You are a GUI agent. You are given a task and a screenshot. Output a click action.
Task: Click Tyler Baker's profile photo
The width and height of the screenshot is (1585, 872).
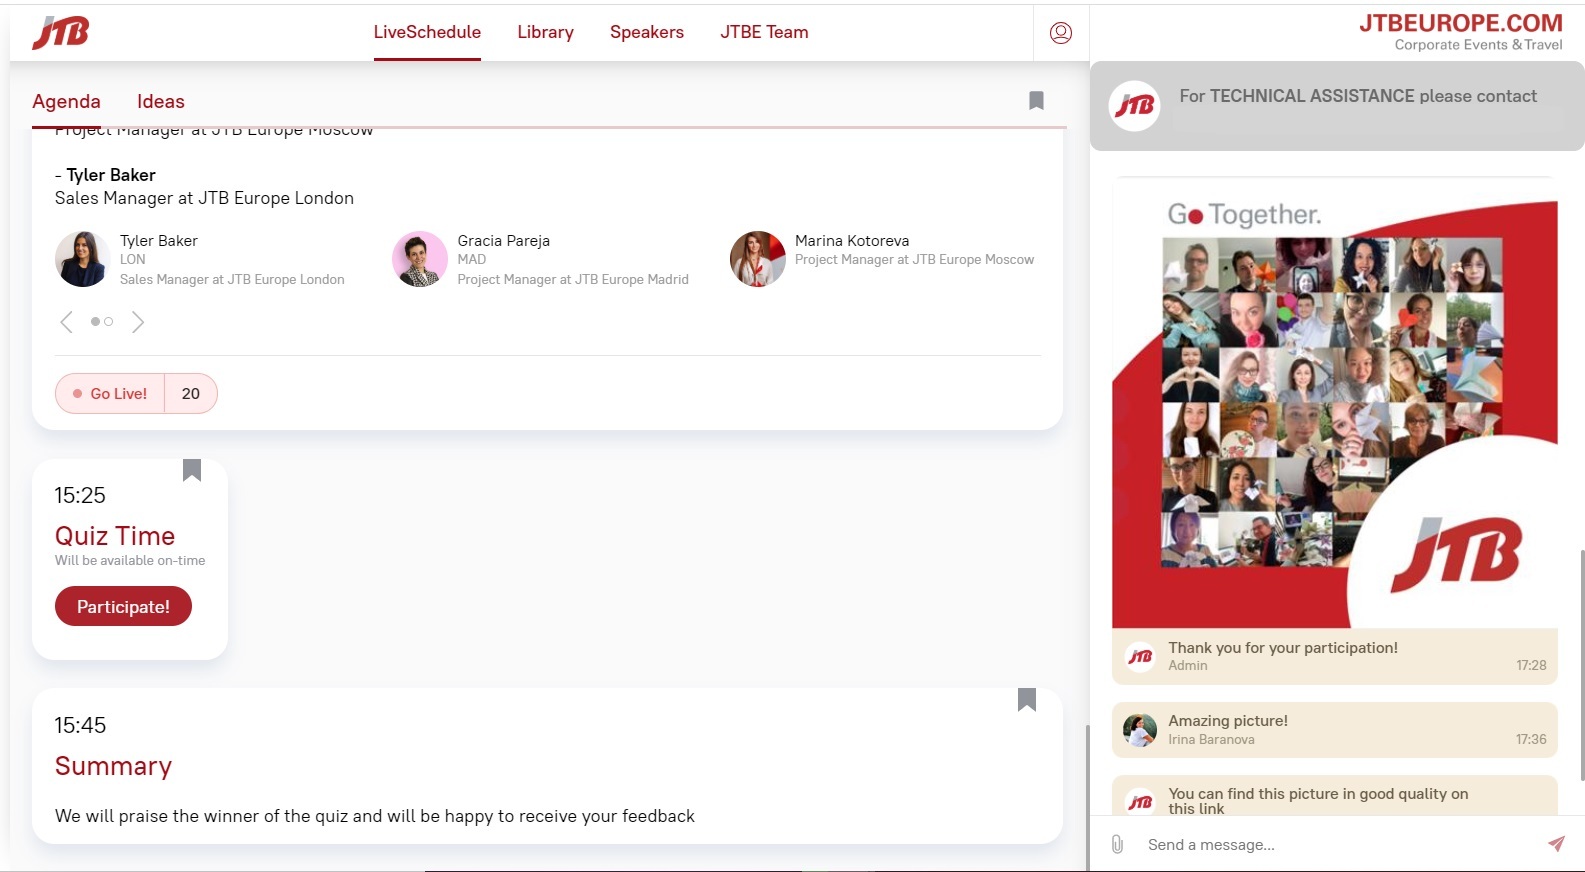tap(83, 259)
